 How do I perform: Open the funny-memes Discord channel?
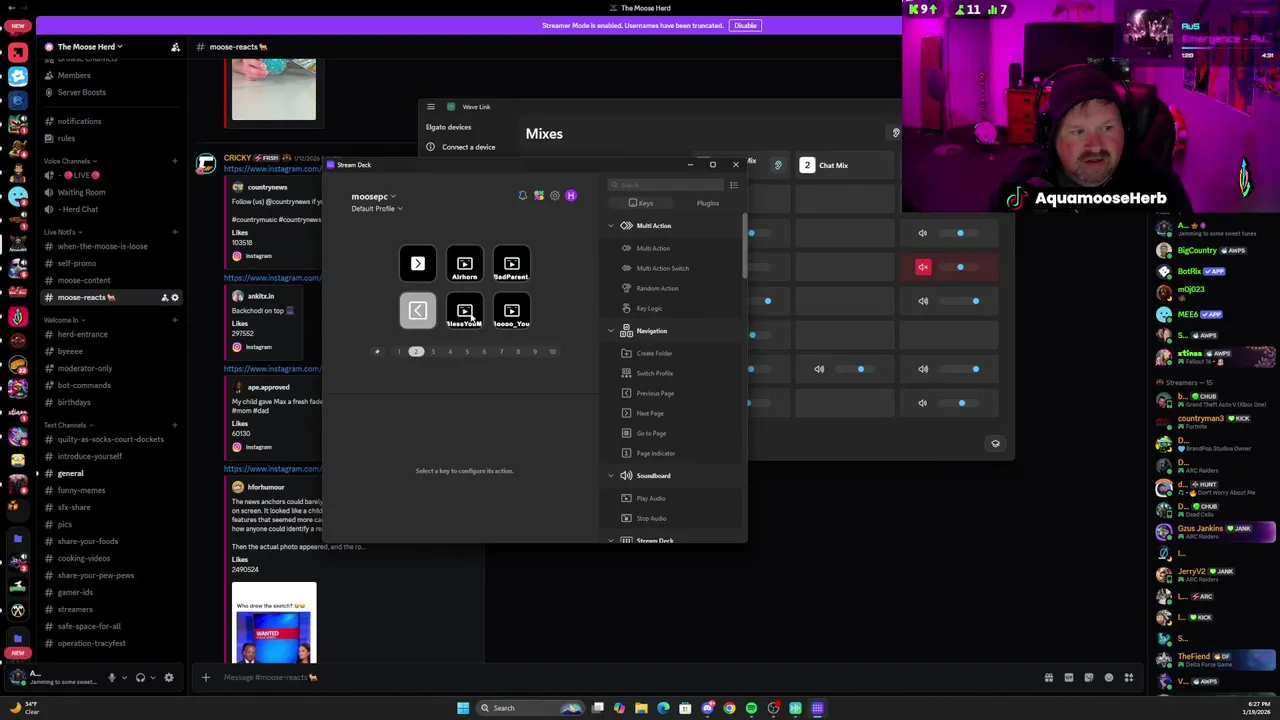point(81,490)
